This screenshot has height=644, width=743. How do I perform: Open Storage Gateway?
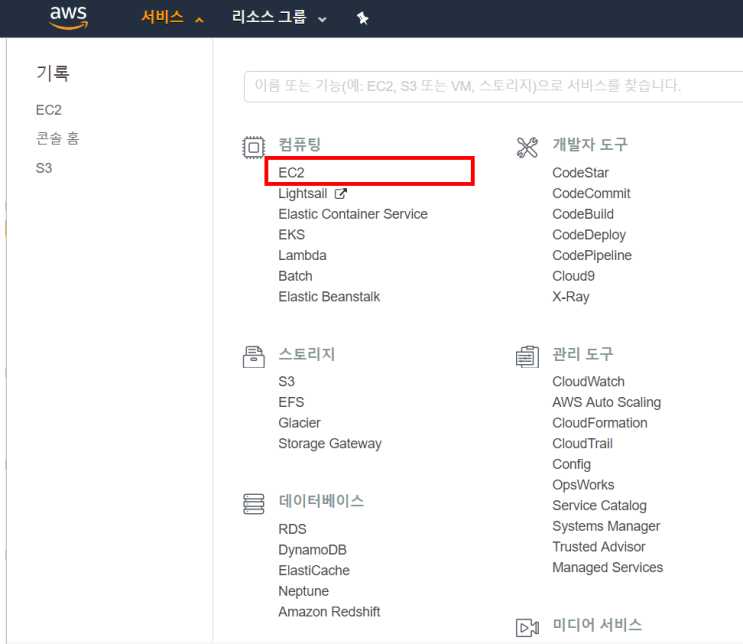(x=330, y=444)
